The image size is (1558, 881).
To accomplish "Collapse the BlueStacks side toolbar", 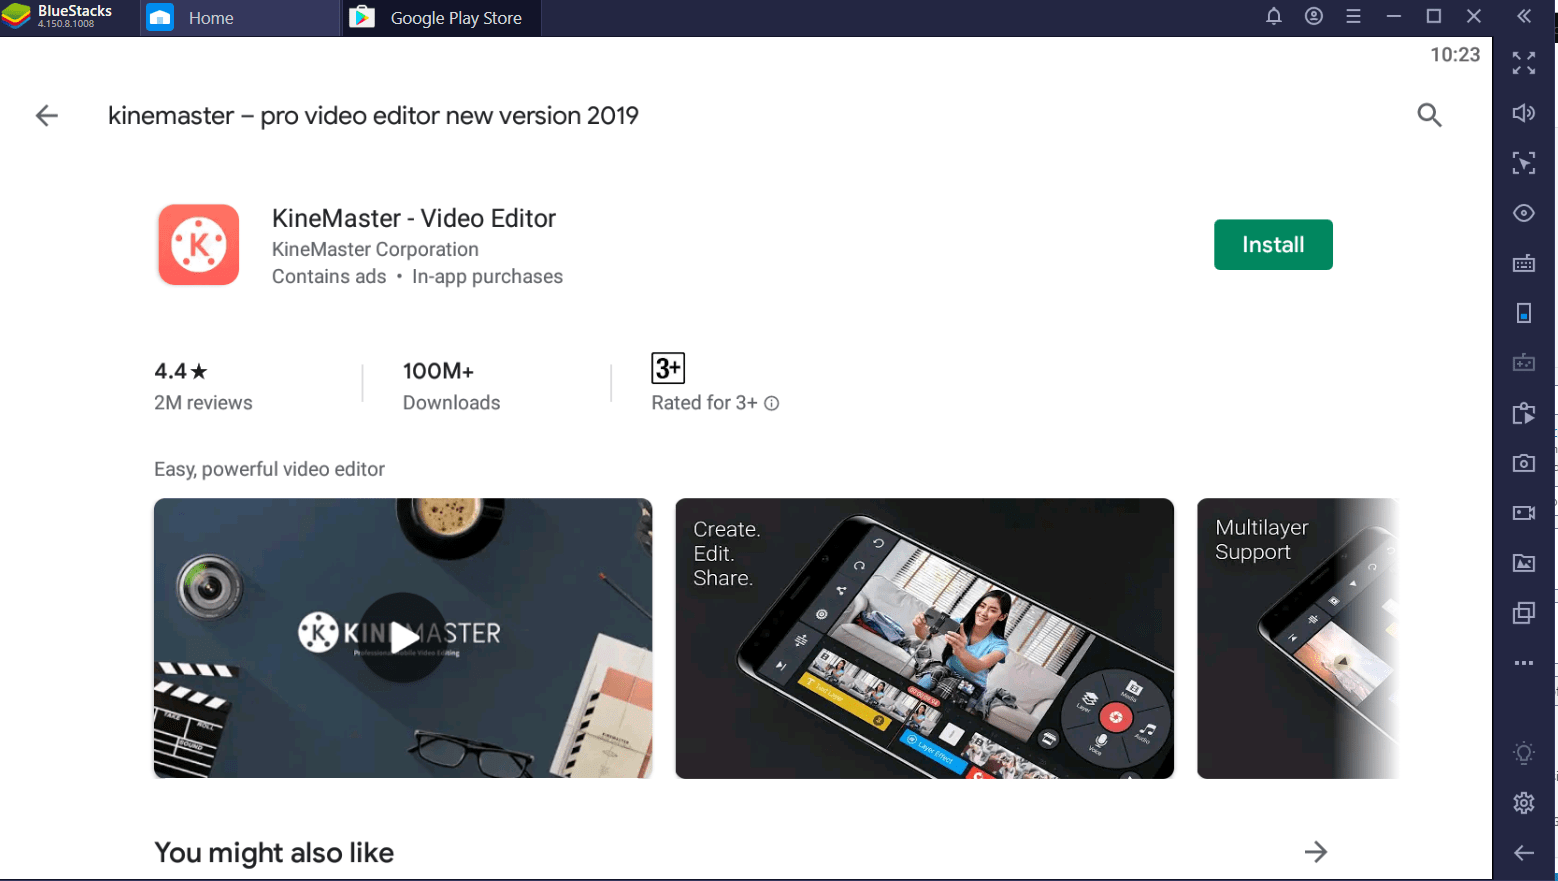I will pos(1524,16).
